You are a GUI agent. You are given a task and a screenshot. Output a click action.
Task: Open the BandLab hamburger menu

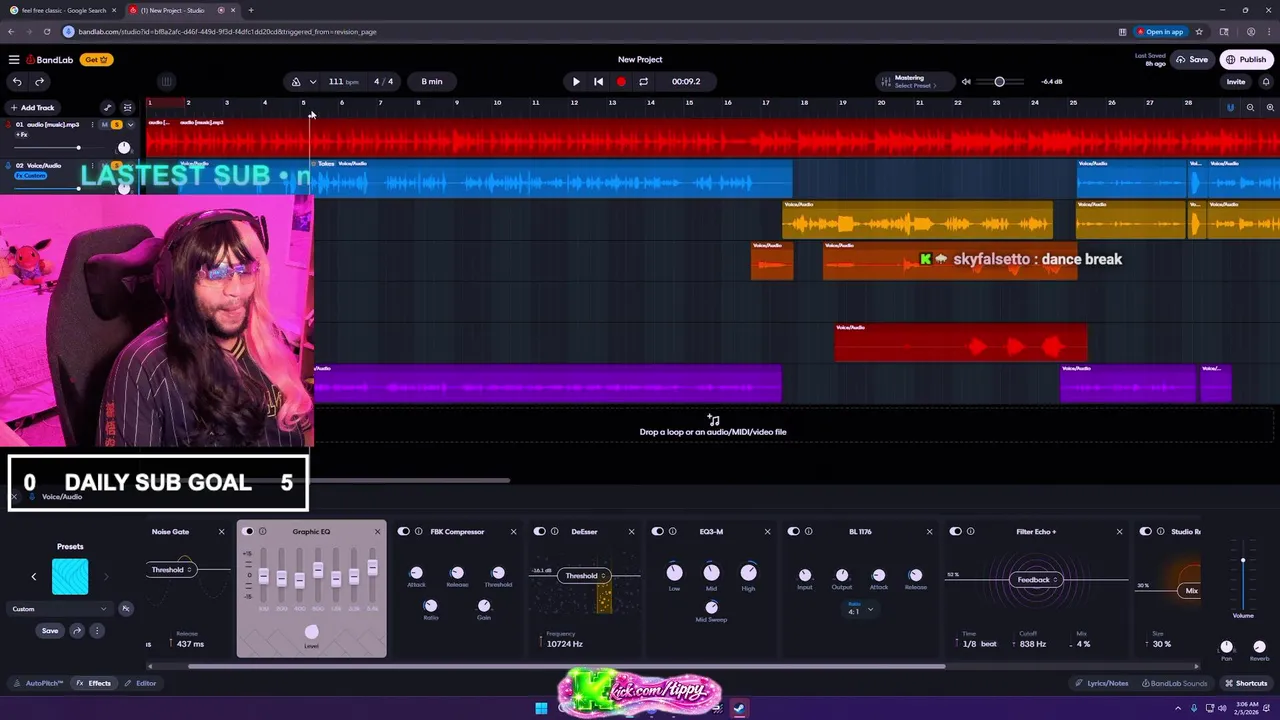(x=13, y=59)
